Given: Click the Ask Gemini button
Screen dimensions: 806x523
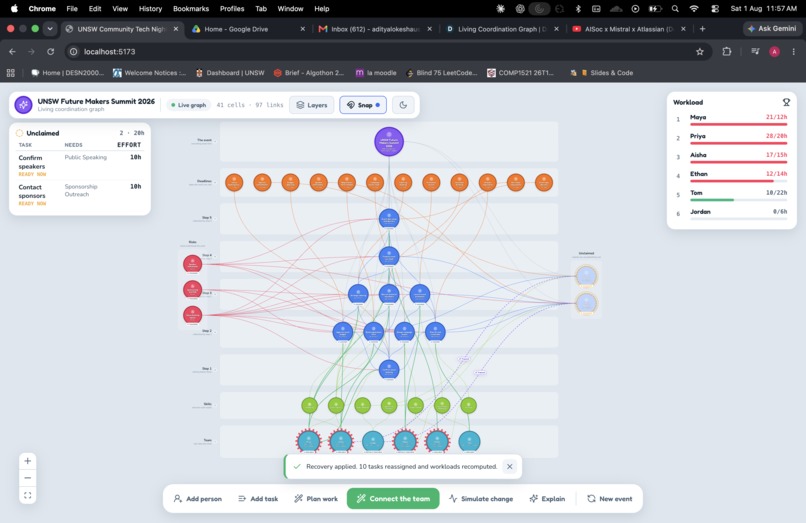Looking at the screenshot, I should [x=772, y=29].
